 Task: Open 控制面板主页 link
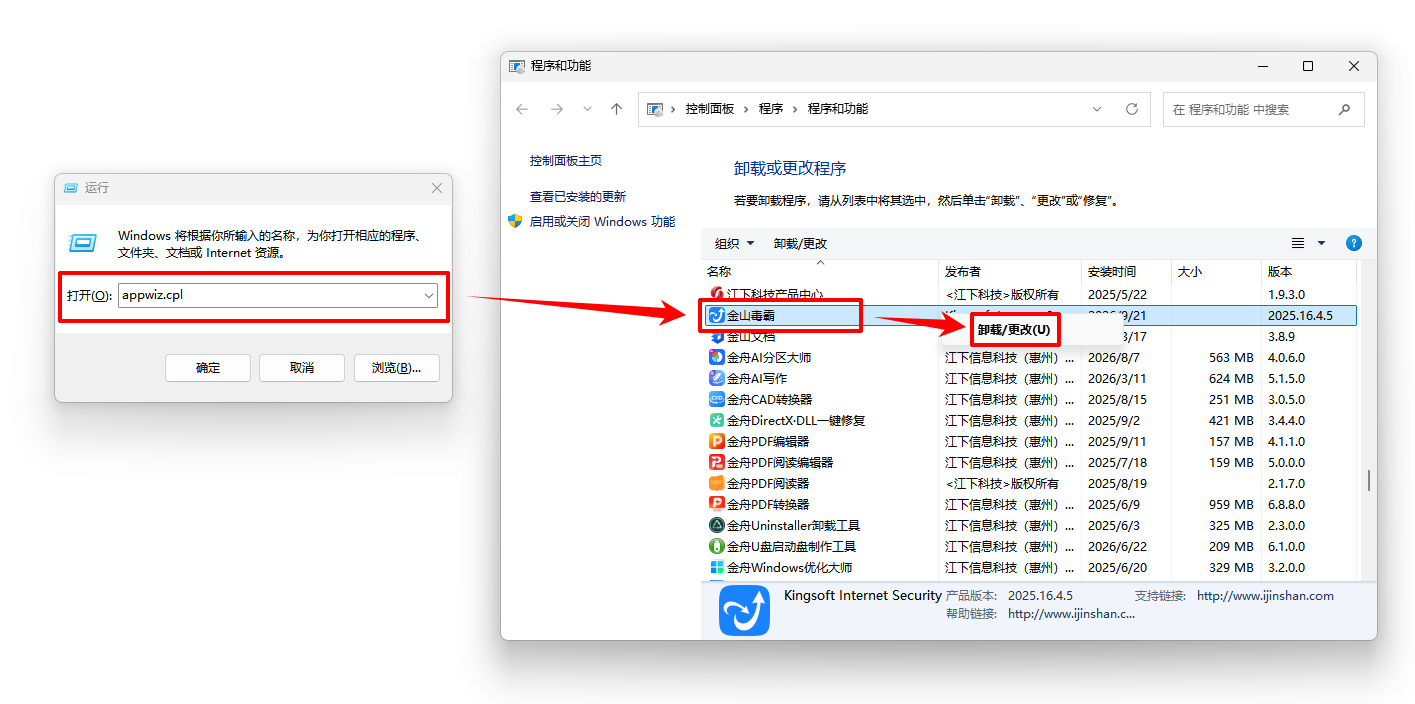[566, 160]
